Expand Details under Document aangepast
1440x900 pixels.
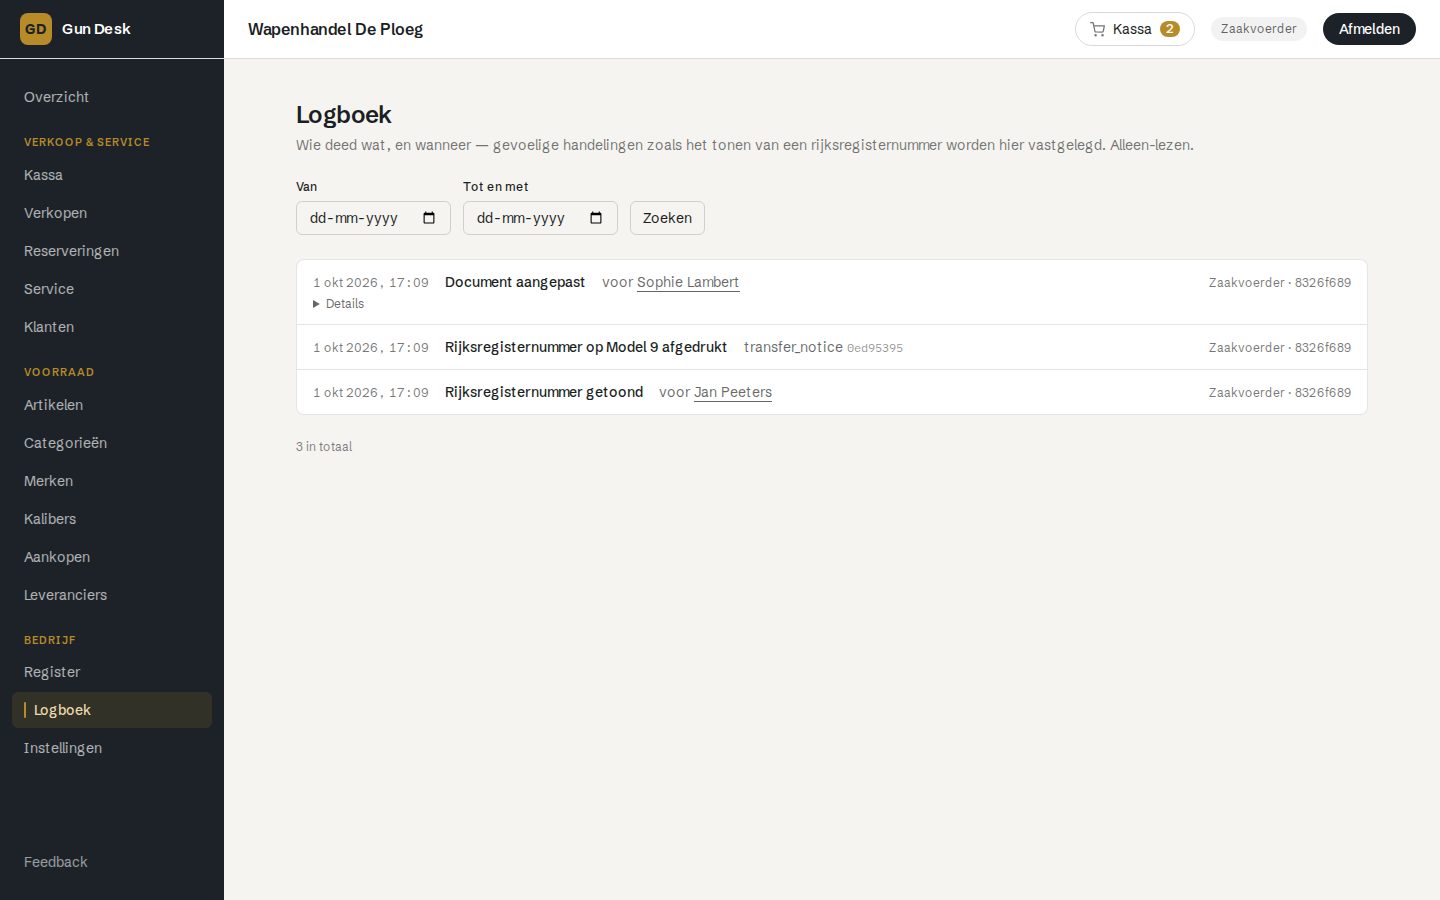(x=338, y=304)
